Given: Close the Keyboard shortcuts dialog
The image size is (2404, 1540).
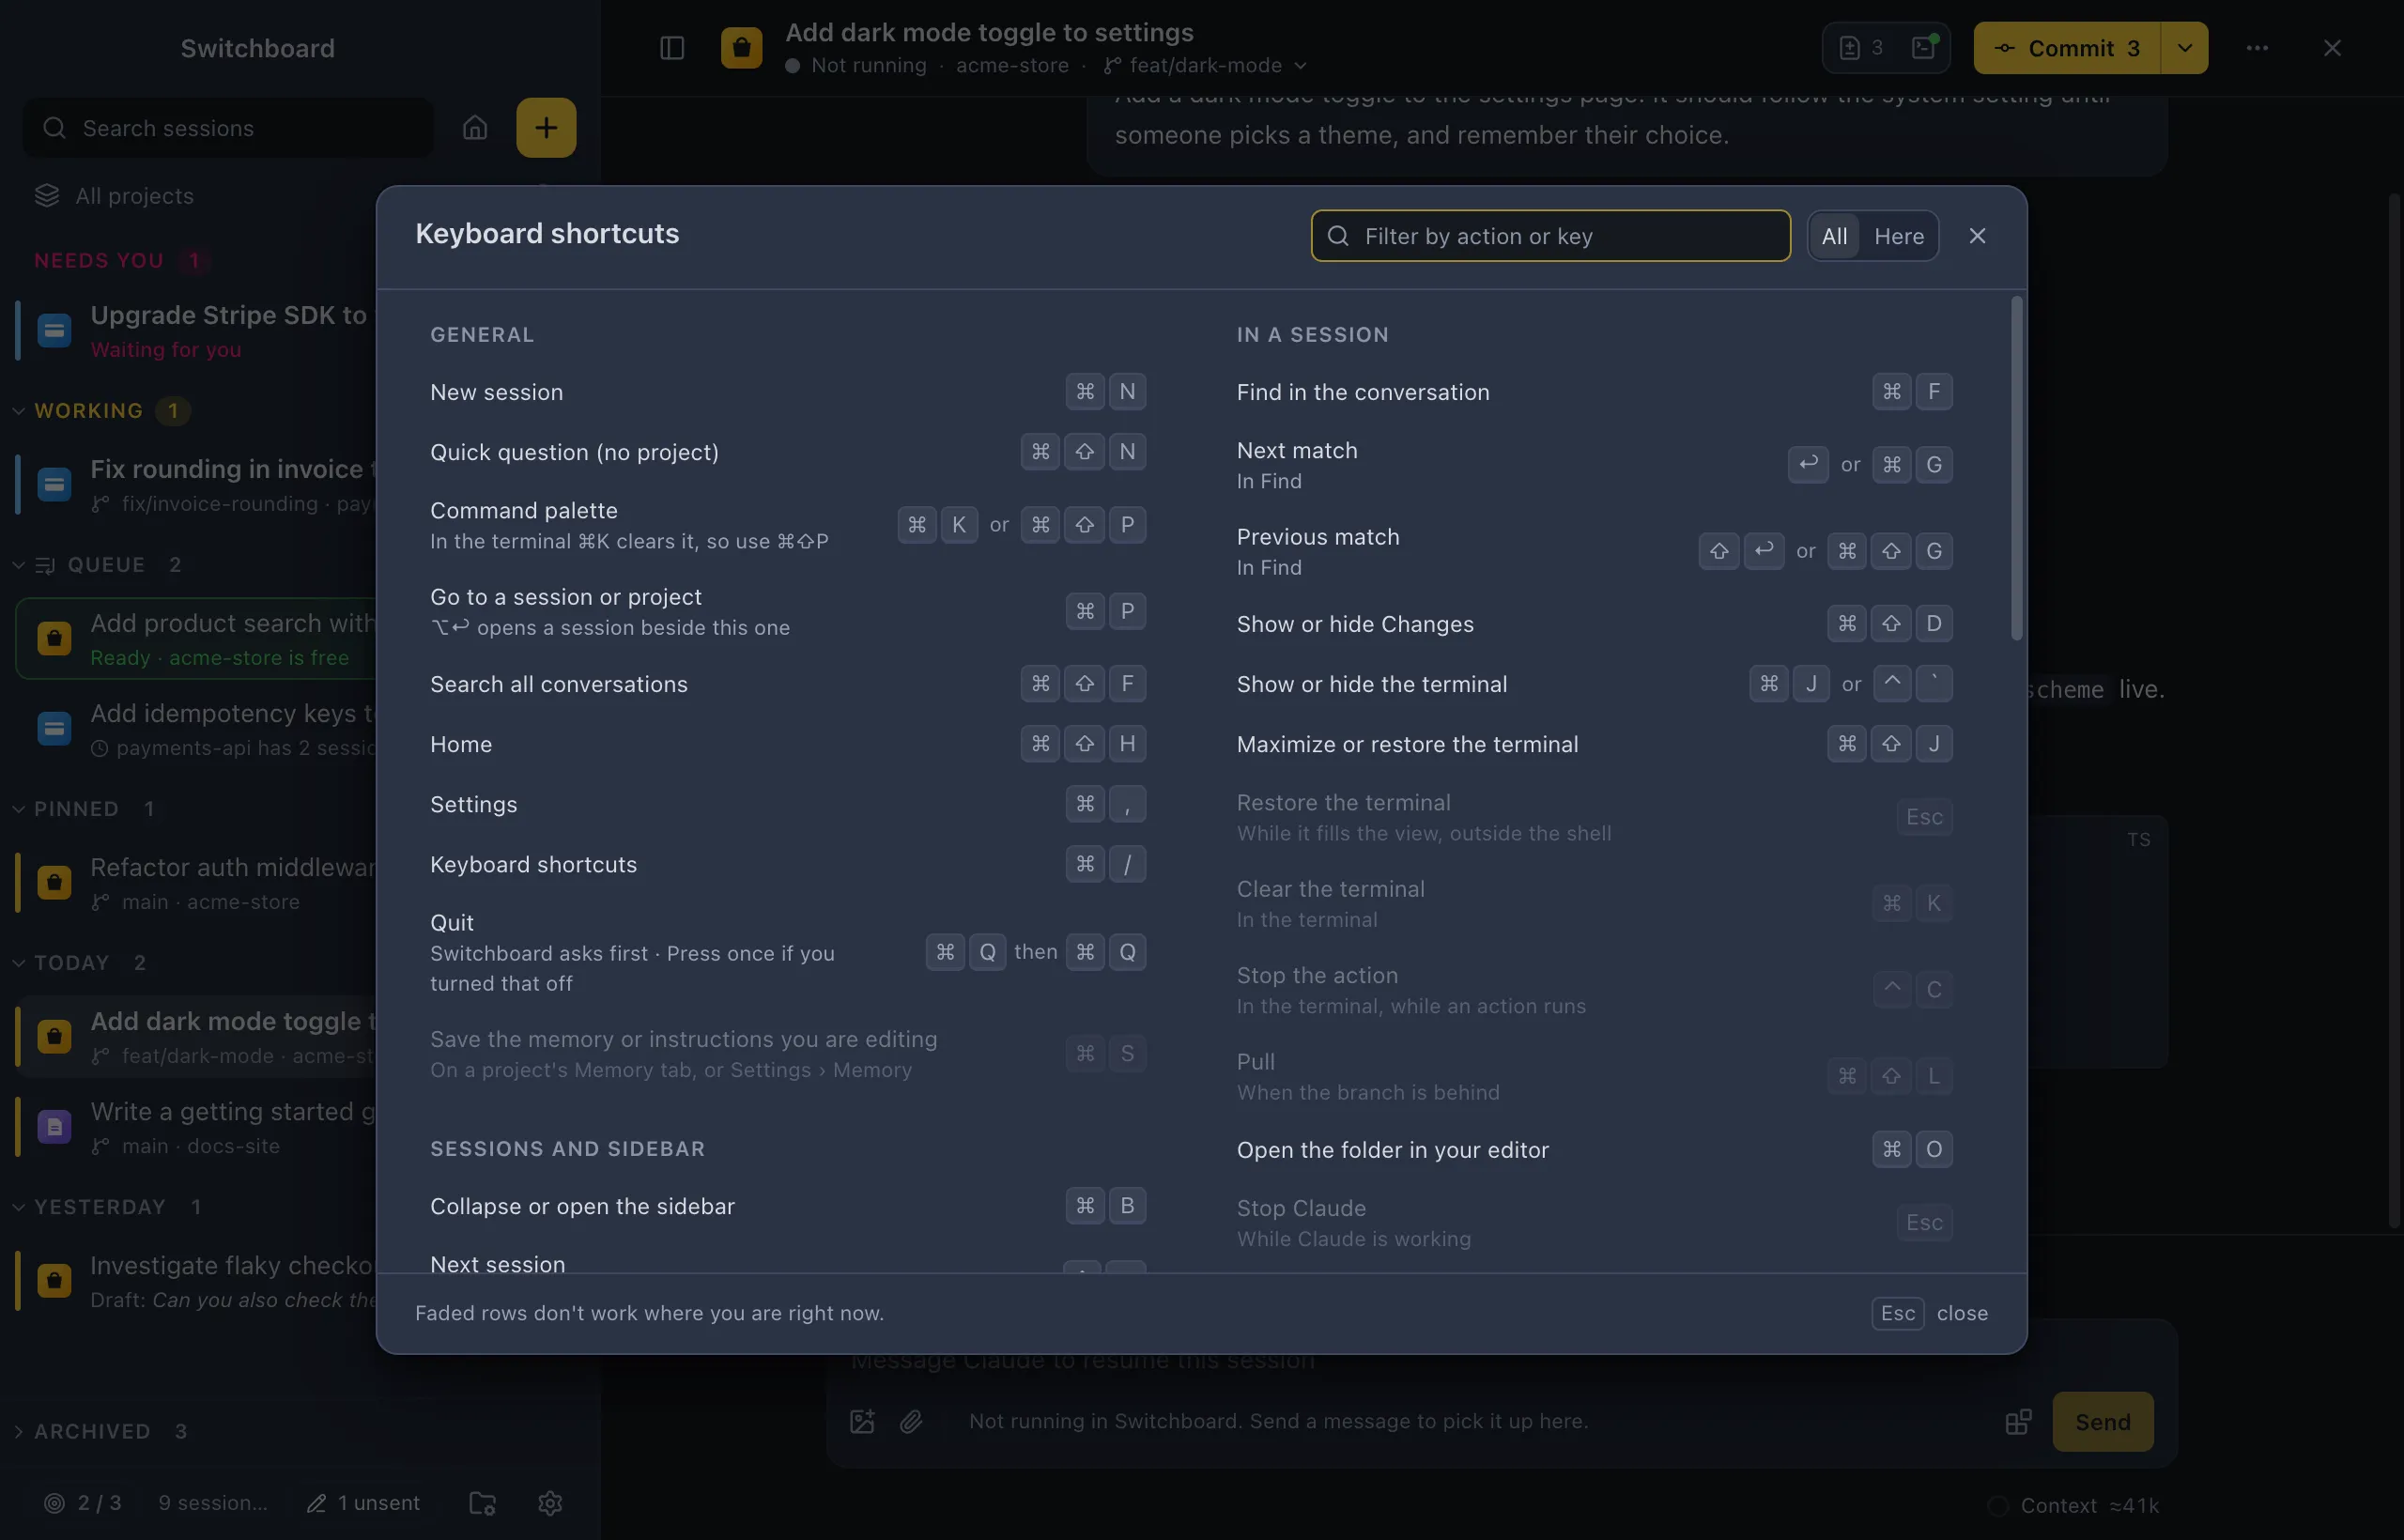Looking at the screenshot, I should [1977, 236].
